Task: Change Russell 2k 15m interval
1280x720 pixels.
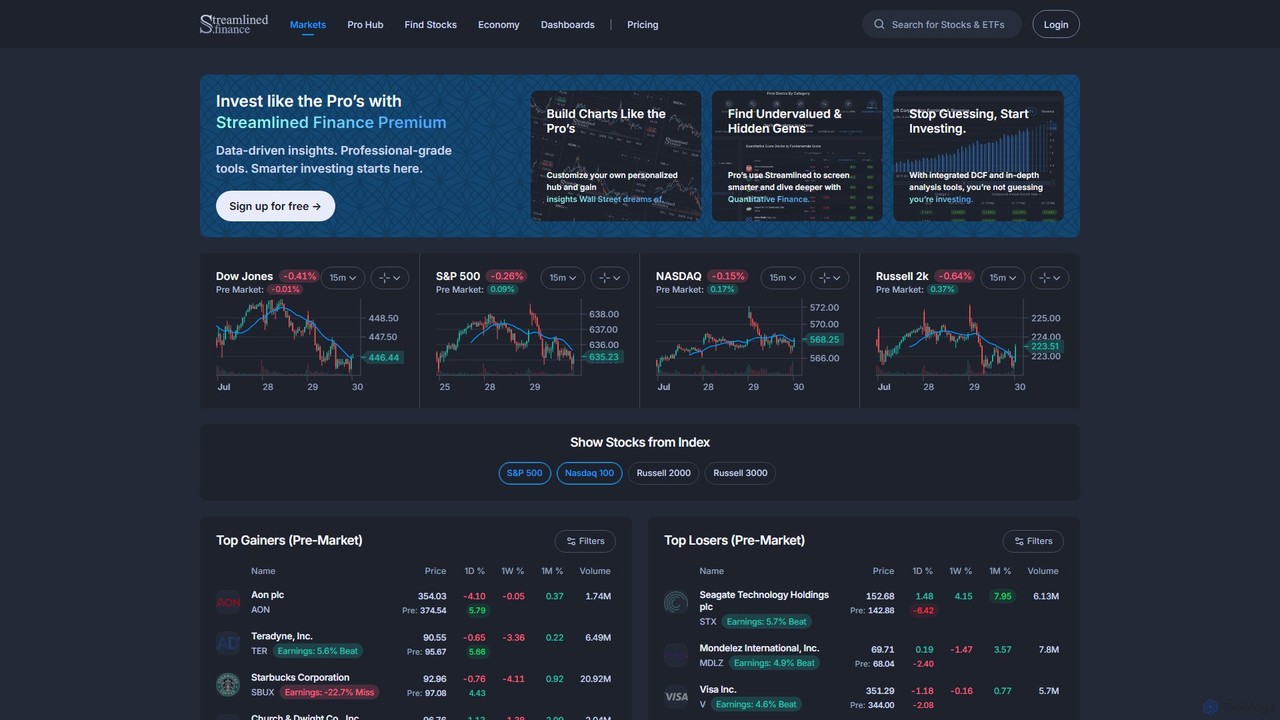Action: 1003,278
